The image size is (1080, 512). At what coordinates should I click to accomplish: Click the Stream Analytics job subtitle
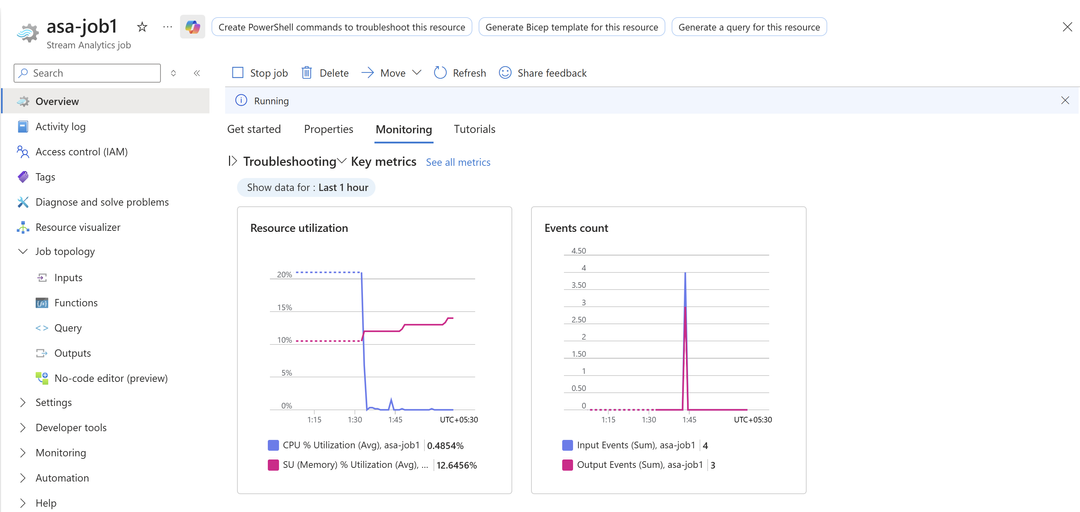tap(88, 45)
